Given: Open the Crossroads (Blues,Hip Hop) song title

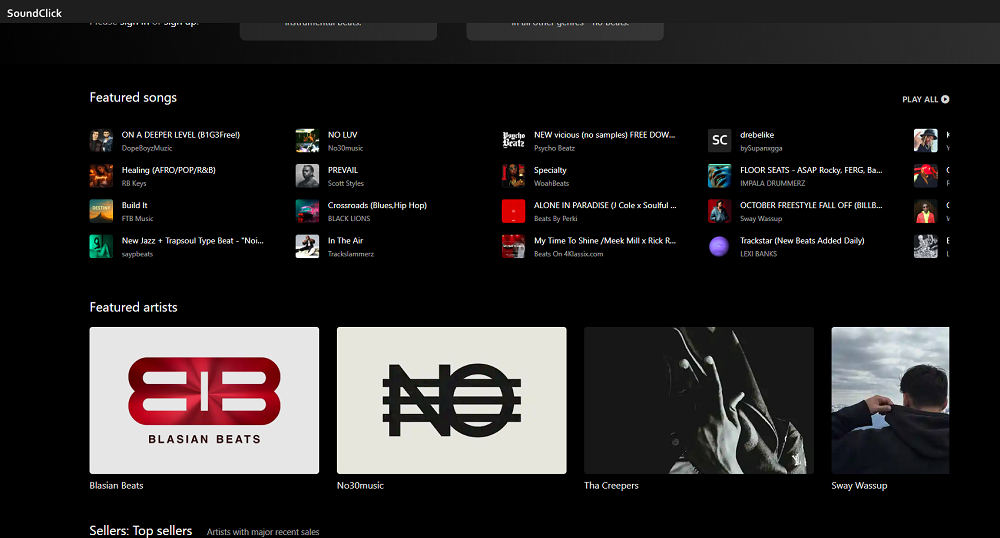Looking at the screenshot, I should pyautogui.click(x=377, y=205).
